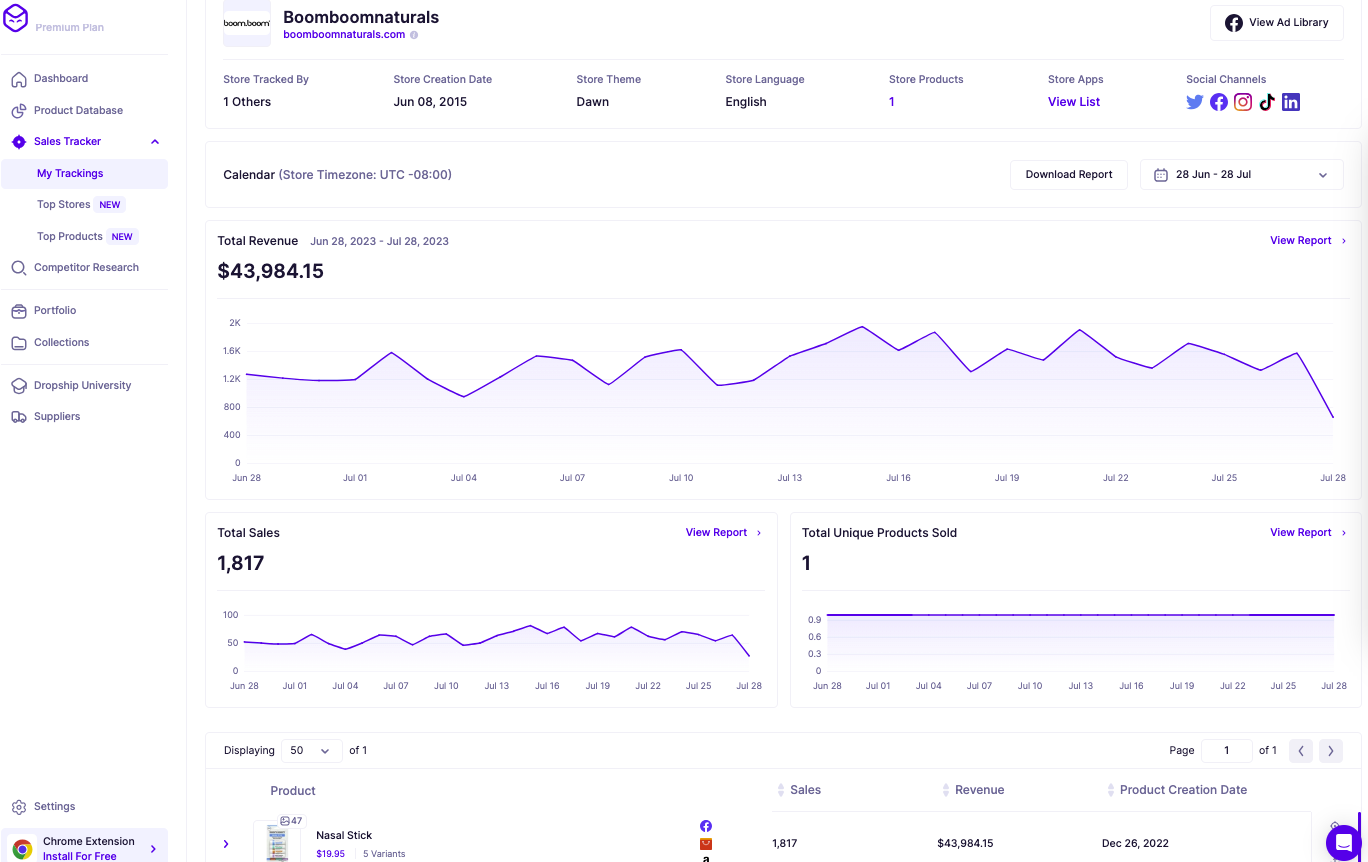Click the next page arrow icon
This screenshot has height=862, width=1368.
pos(1330,750)
